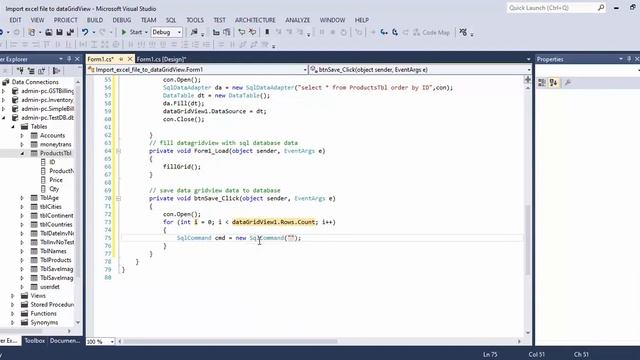Expand the admin-pc.GSTBilling connection node

click(x=3, y=91)
